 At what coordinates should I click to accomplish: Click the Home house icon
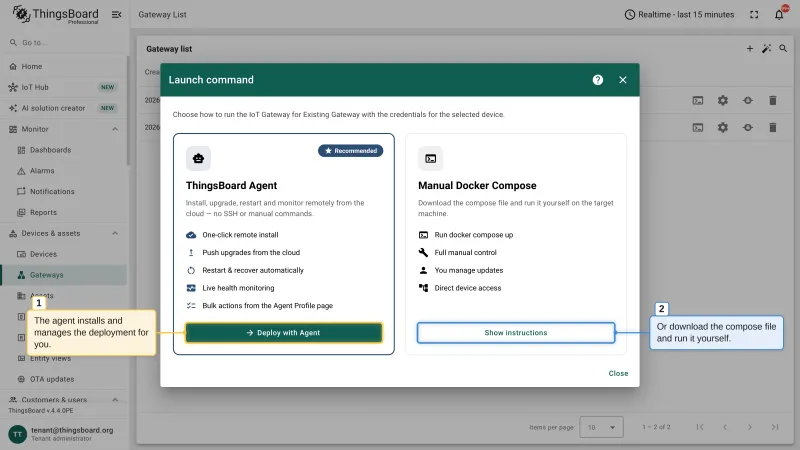pyautogui.click(x=13, y=66)
